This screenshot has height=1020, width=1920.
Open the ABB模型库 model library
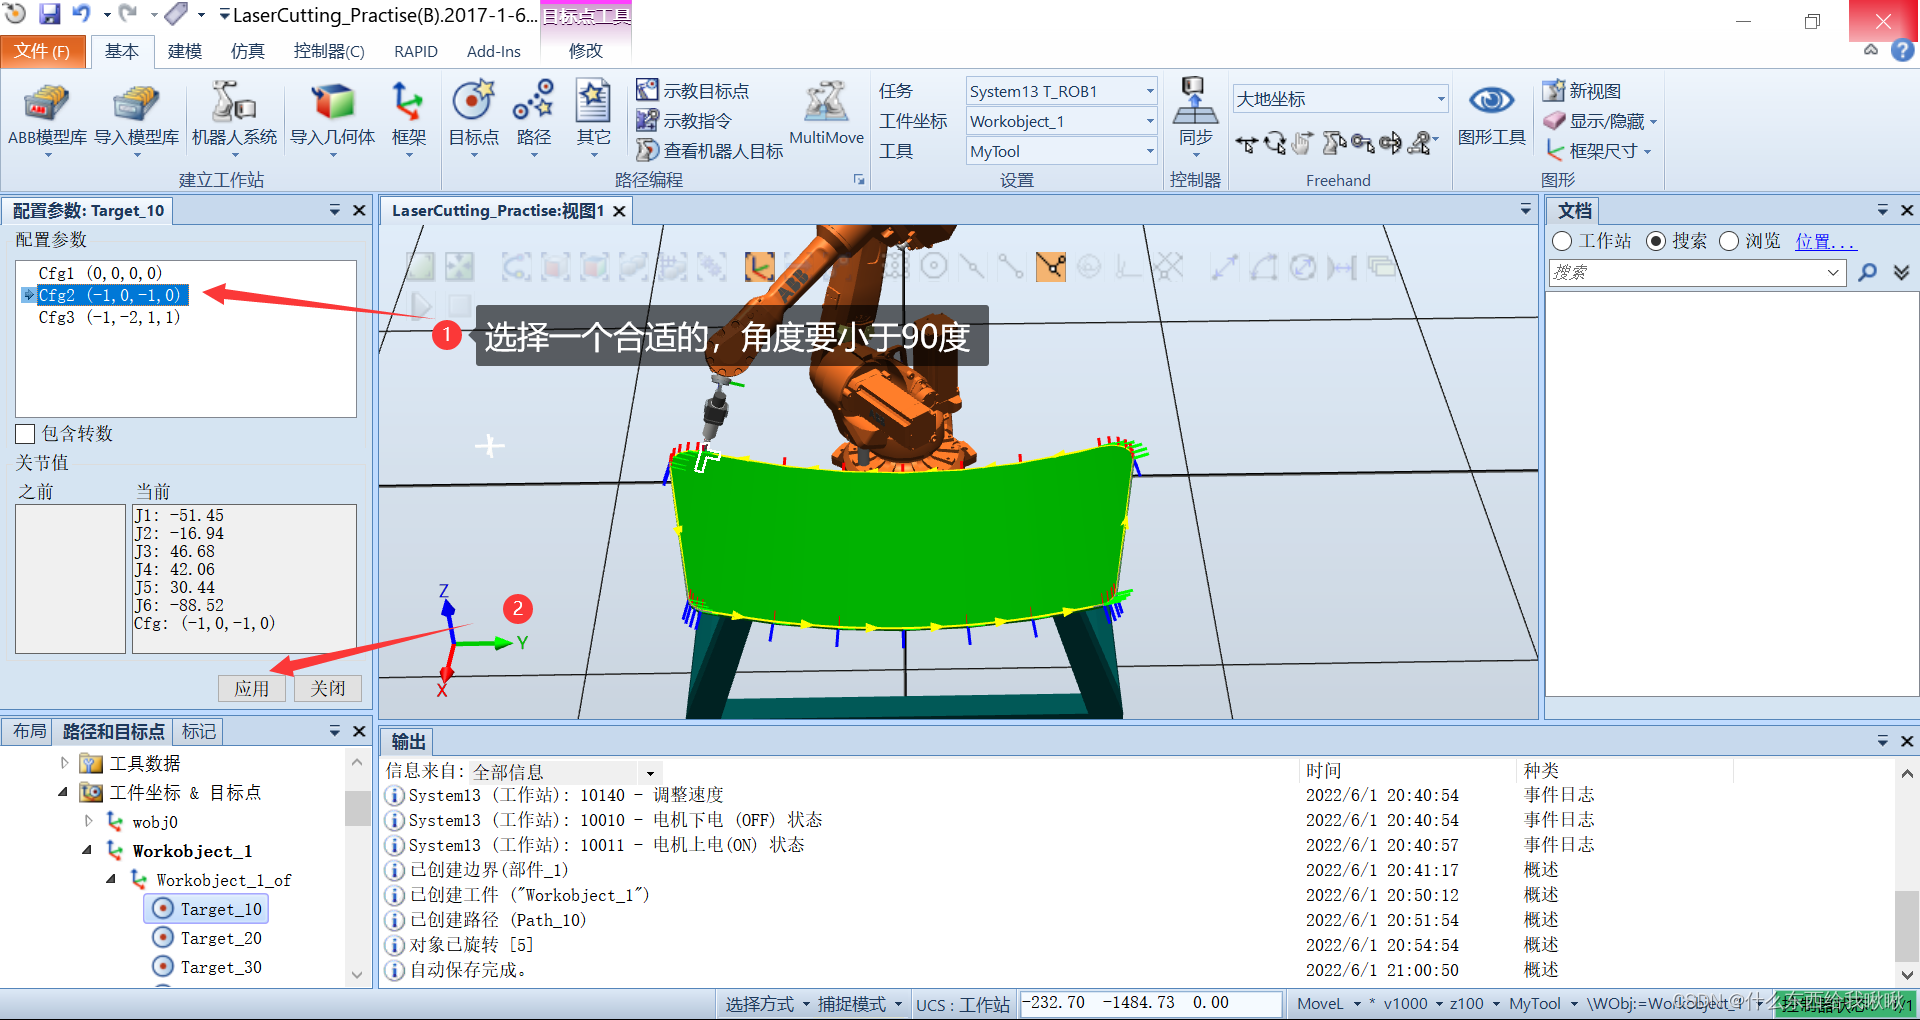(47, 117)
